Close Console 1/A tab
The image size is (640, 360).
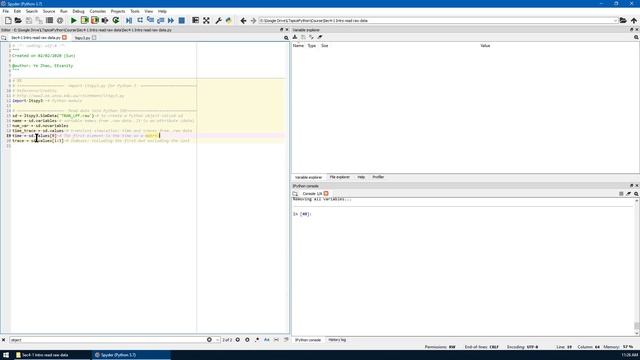[326, 193]
